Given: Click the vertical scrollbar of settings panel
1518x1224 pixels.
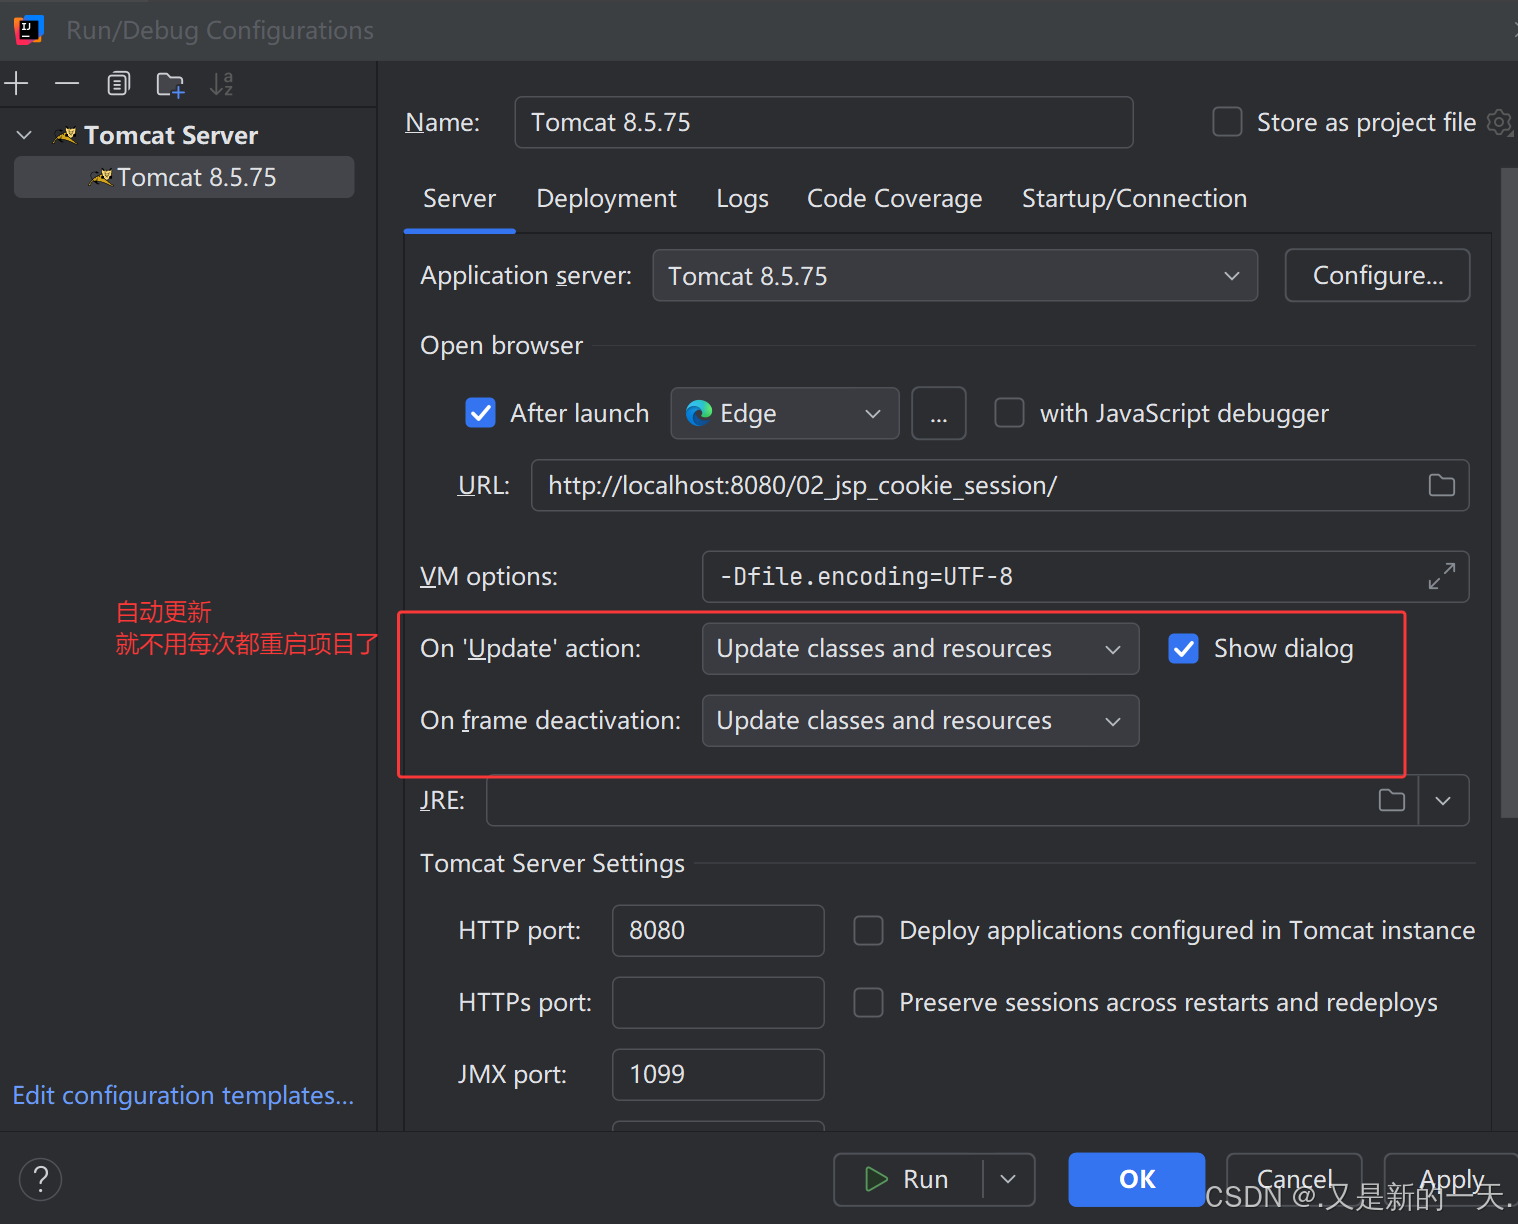Looking at the screenshot, I should (x=1509, y=492).
